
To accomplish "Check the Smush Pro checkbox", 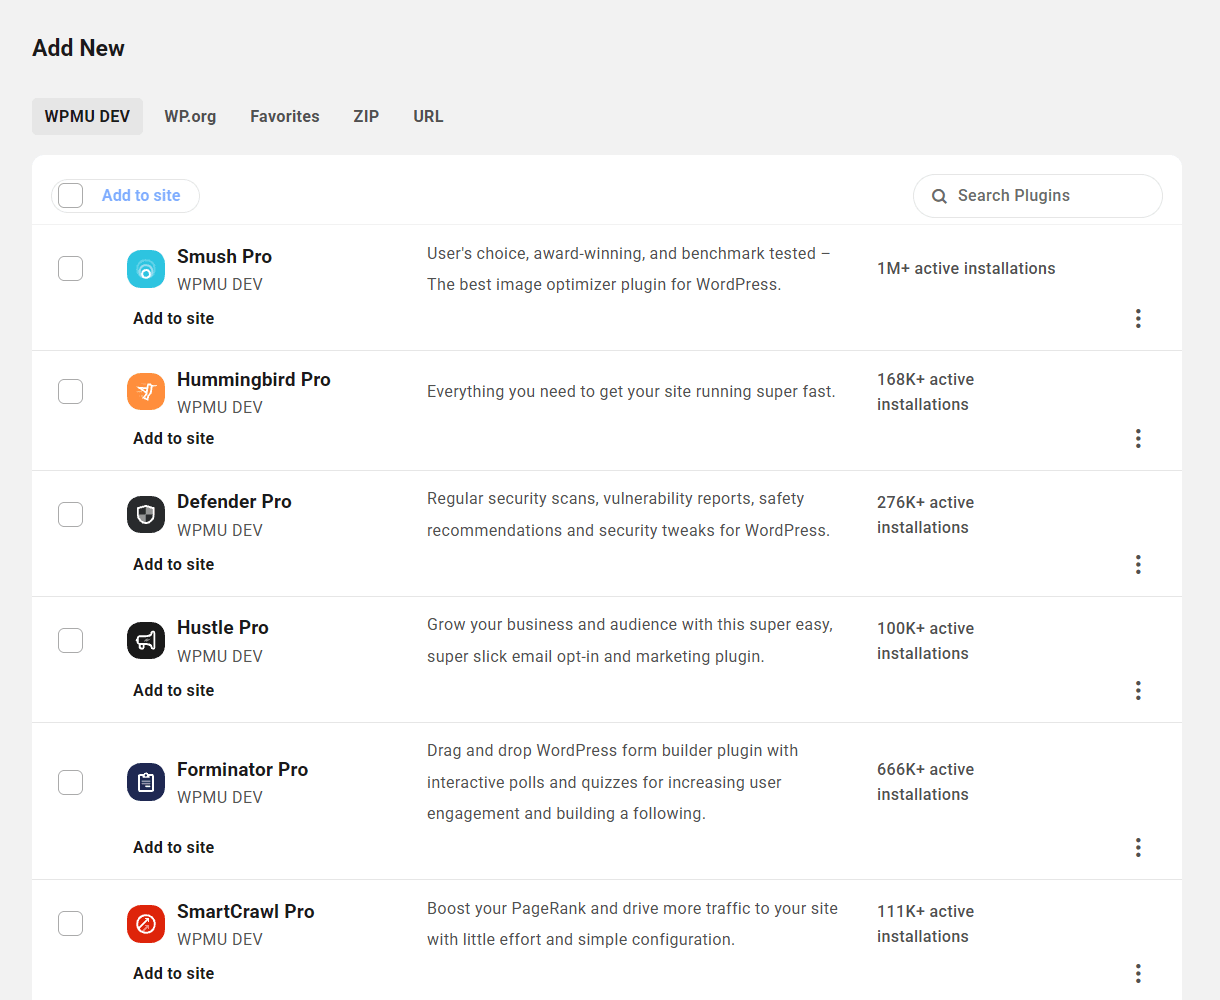I will (x=71, y=269).
